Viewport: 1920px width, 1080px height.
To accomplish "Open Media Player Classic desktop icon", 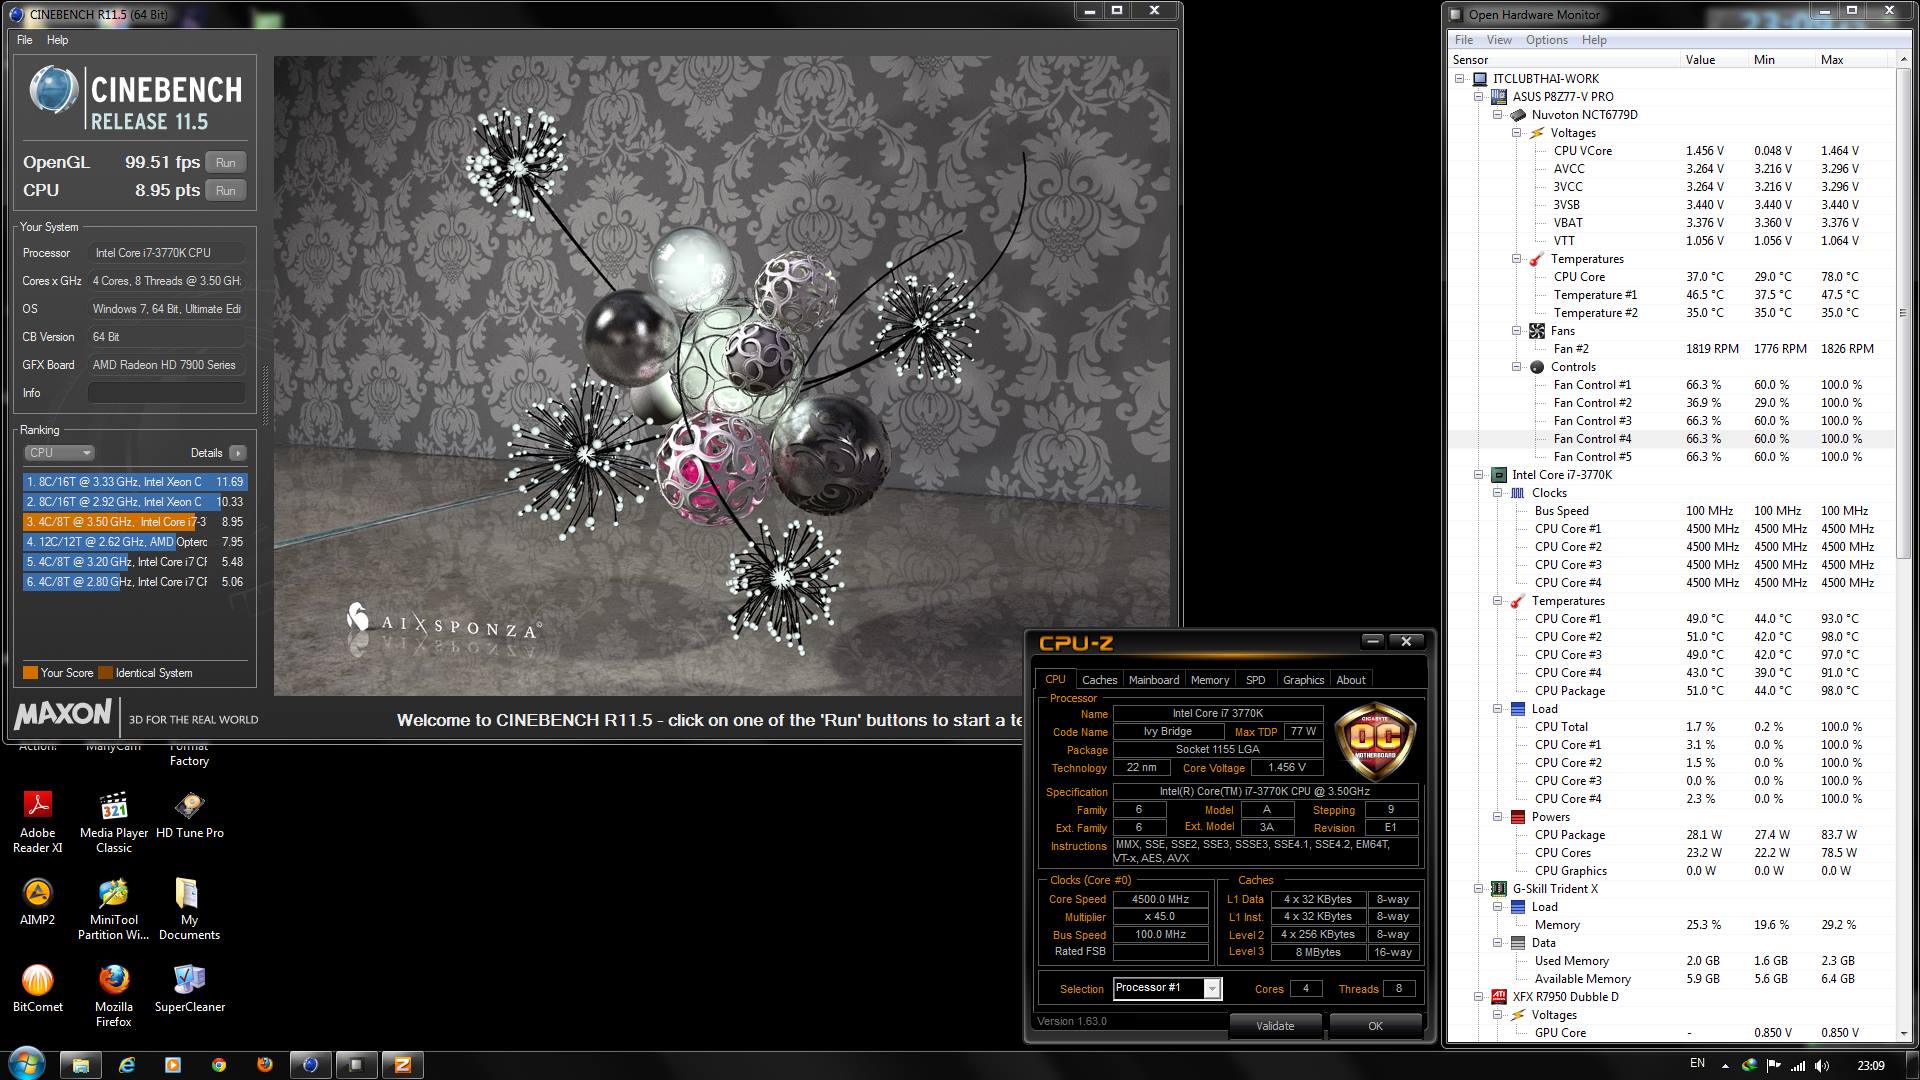I will 114,806.
